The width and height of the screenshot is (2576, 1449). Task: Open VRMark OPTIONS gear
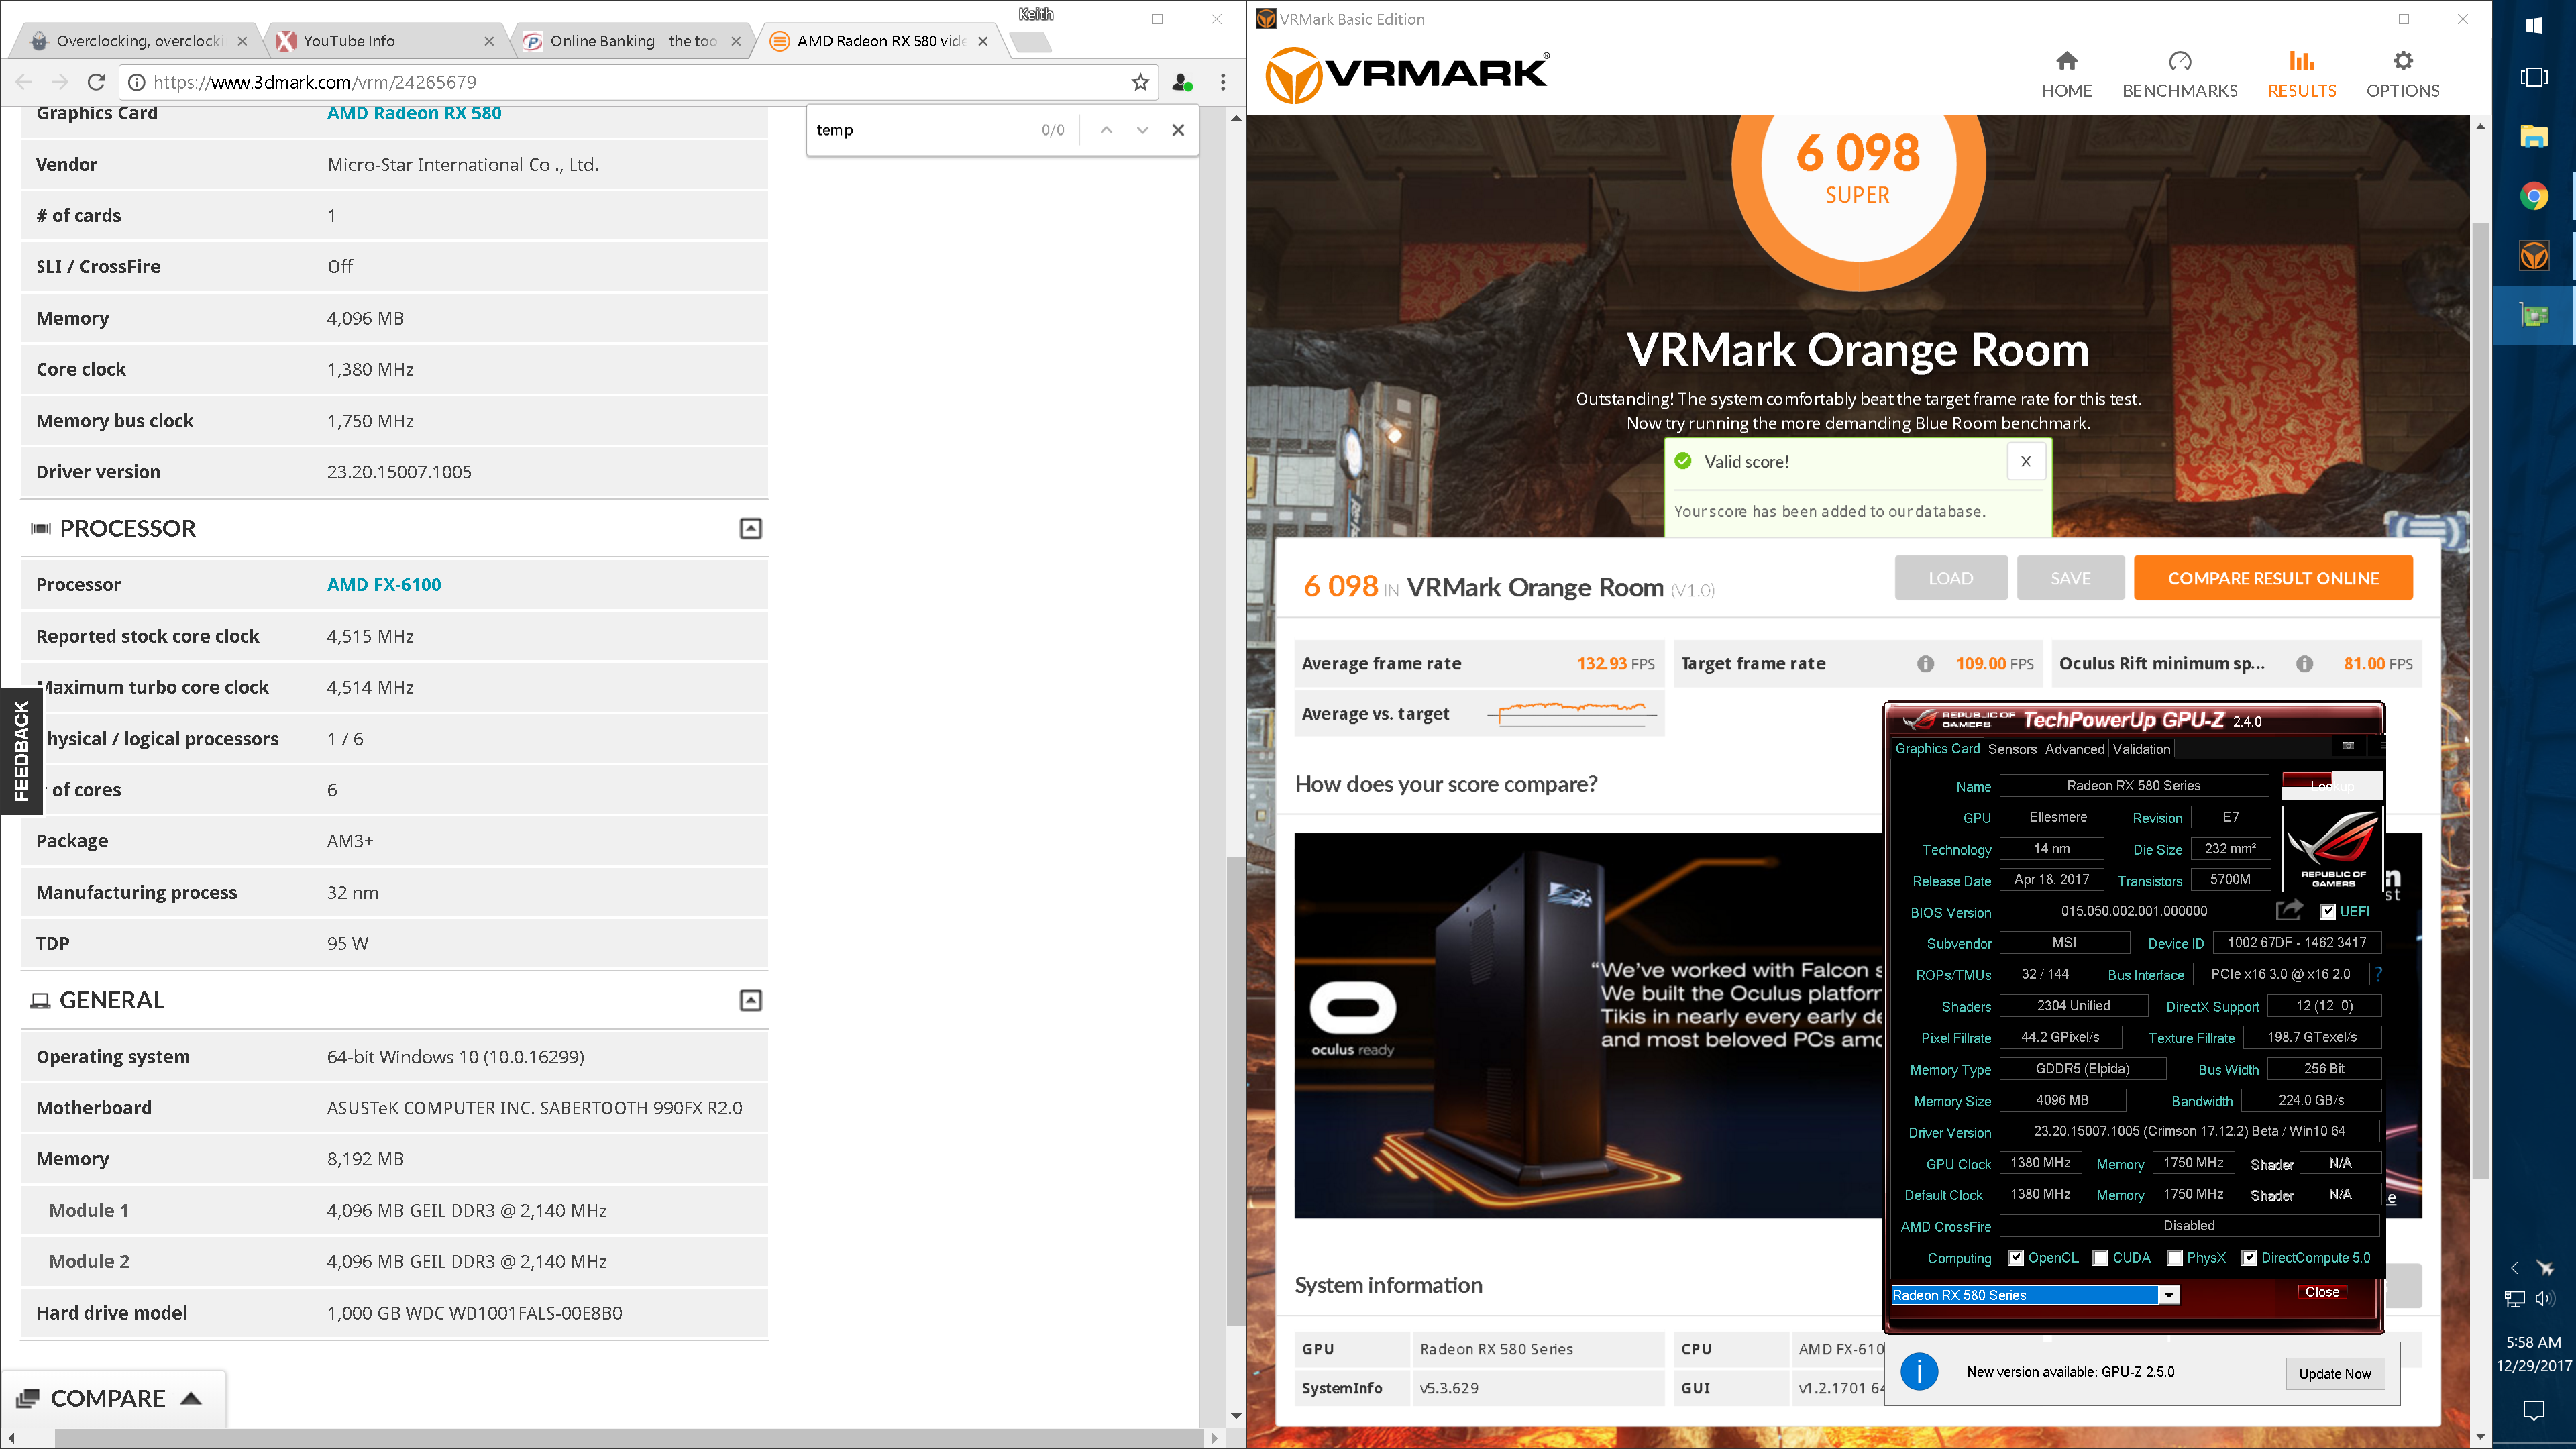(x=2402, y=75)
